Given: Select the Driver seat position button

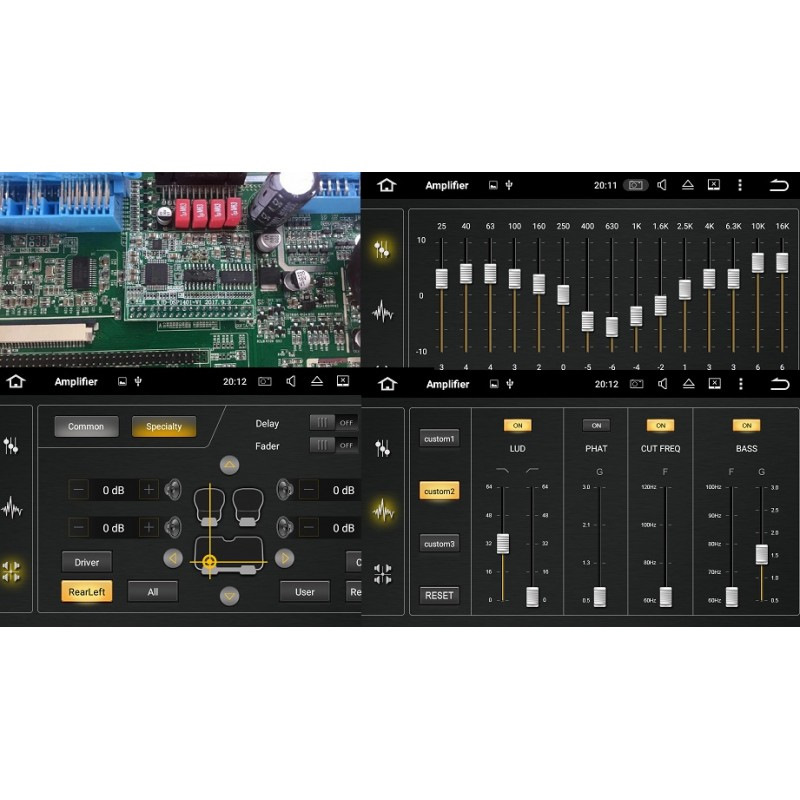Looking at the screenshot, I should pyautogui.click(x=87, y=562).
